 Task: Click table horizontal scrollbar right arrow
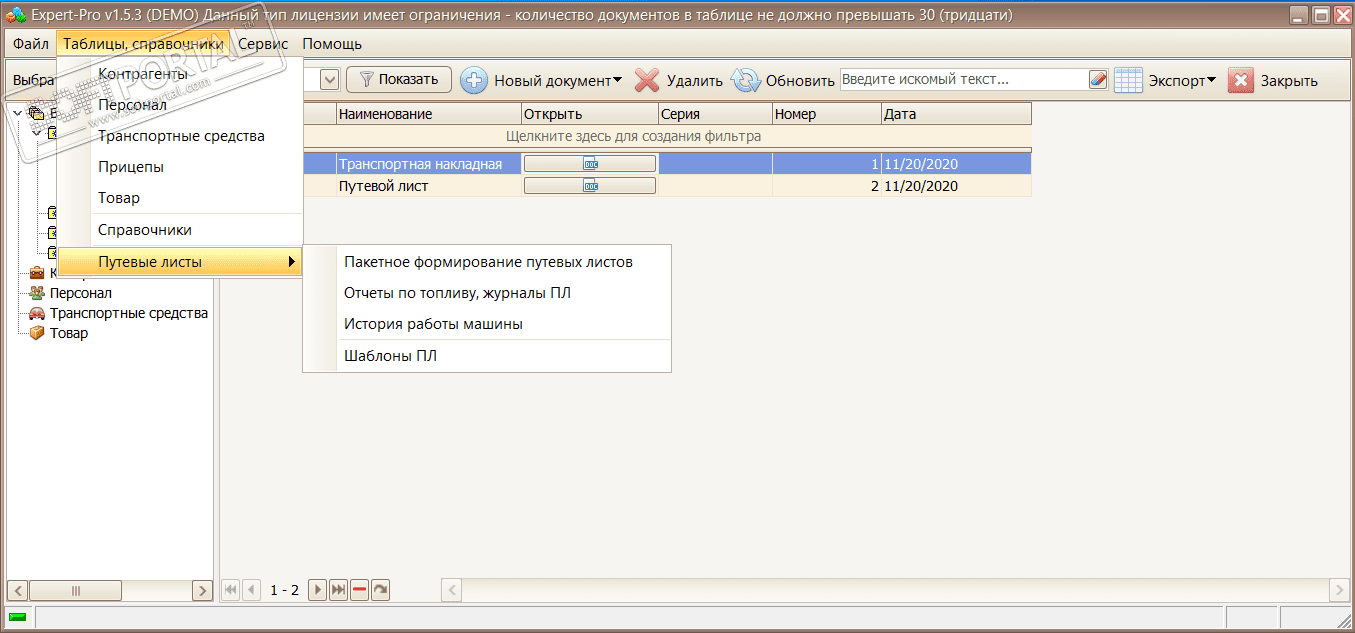(x=1338, y=590)
